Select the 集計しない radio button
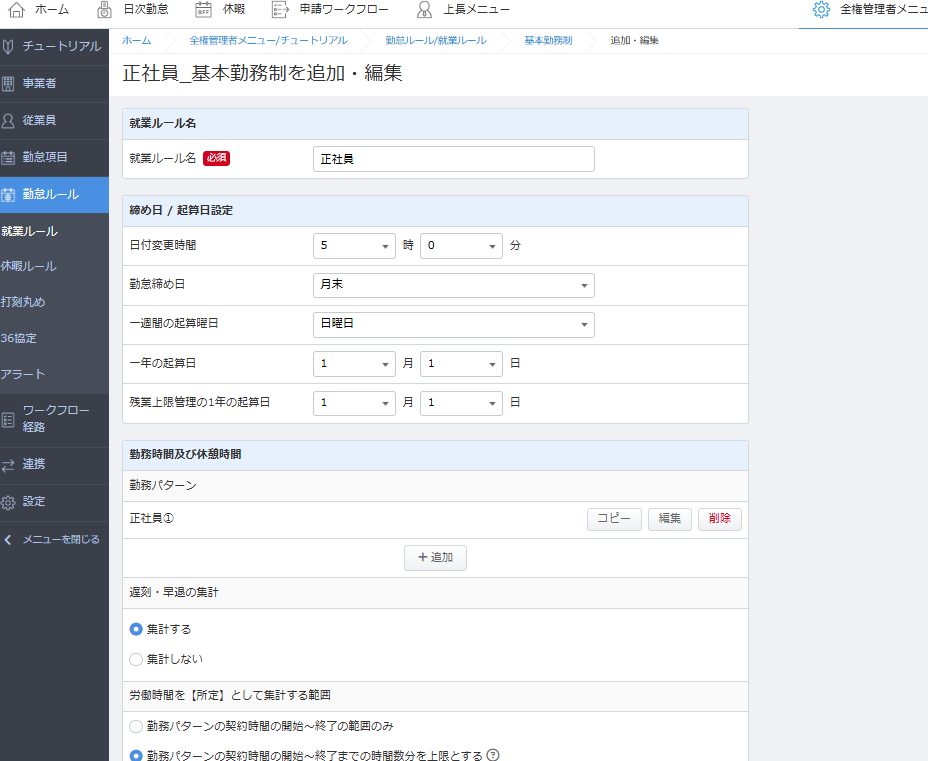Viewport: 928px width, 761px height. pyautogui.click(x=137, y=659)
